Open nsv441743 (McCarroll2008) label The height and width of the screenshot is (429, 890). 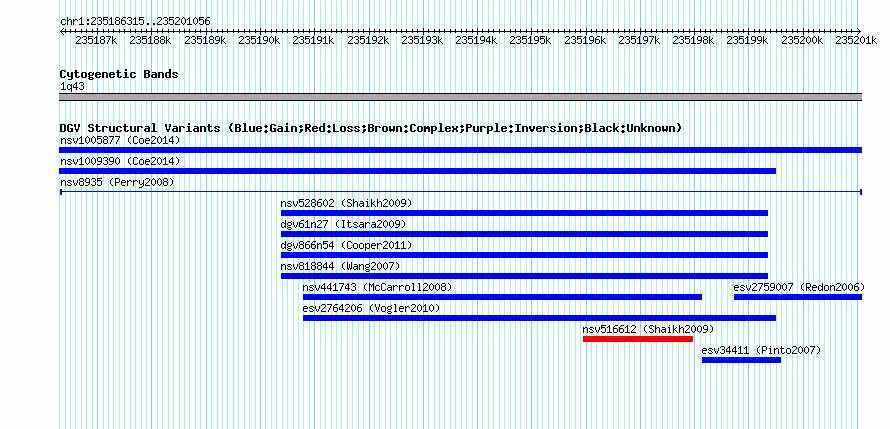coord(377,287)
